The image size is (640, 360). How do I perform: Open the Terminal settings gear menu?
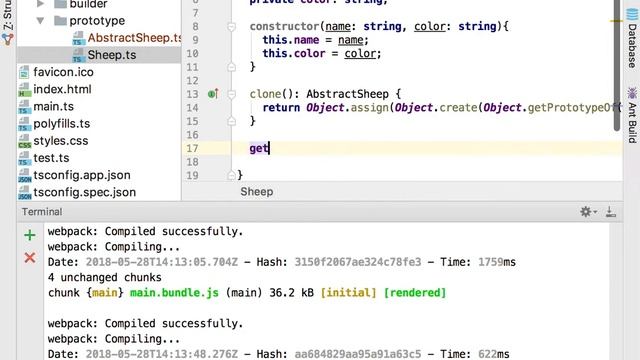[588, 212]
